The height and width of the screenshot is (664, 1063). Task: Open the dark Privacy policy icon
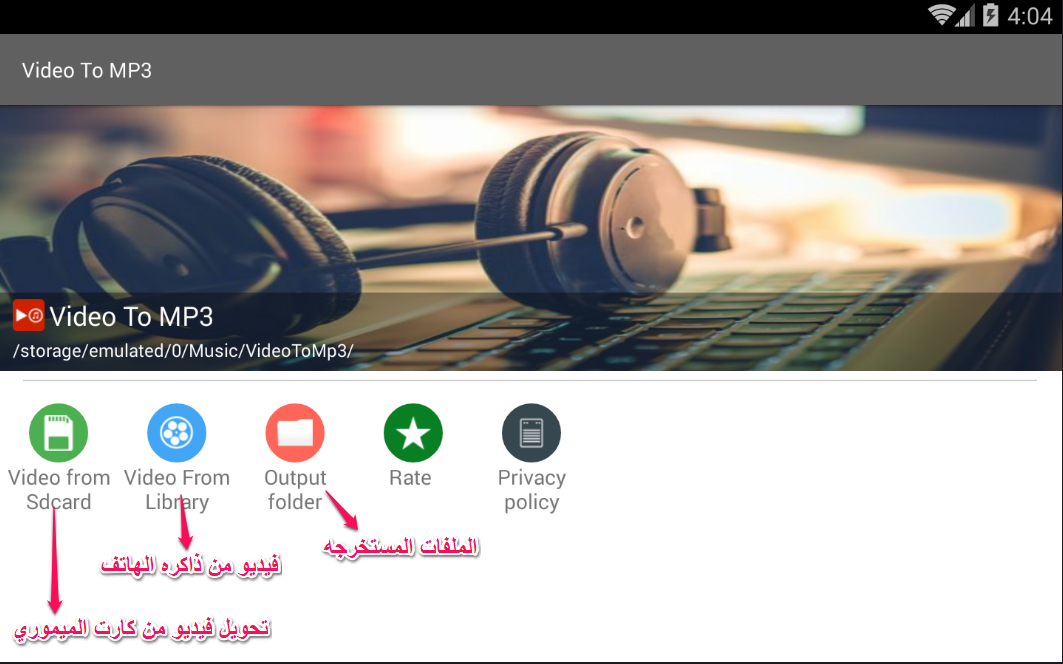point(532,433)
